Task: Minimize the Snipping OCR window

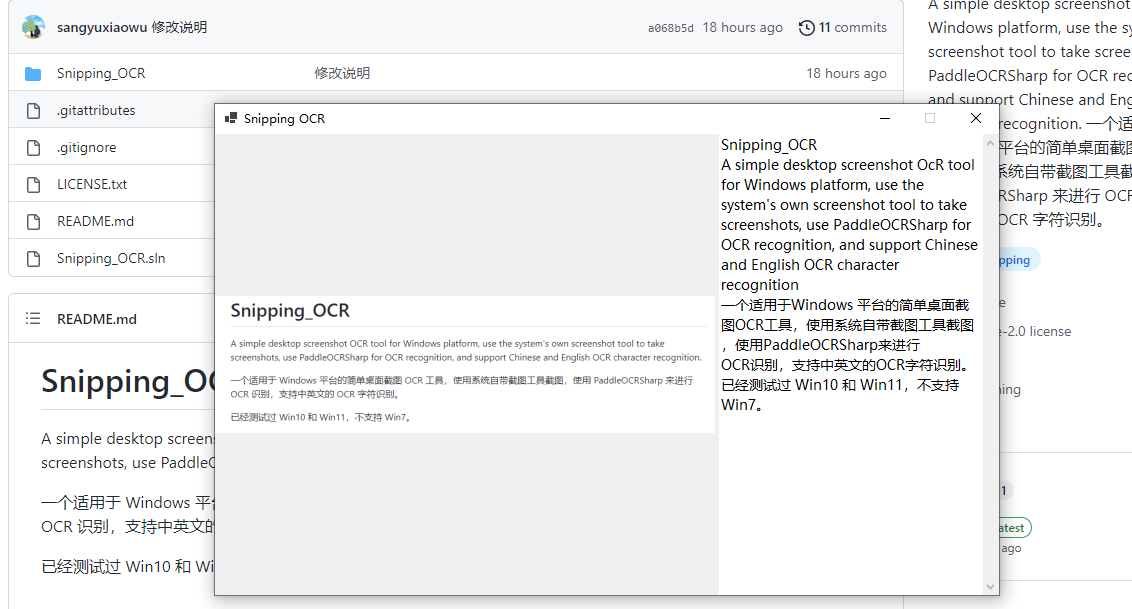Action: click(884, 118)
